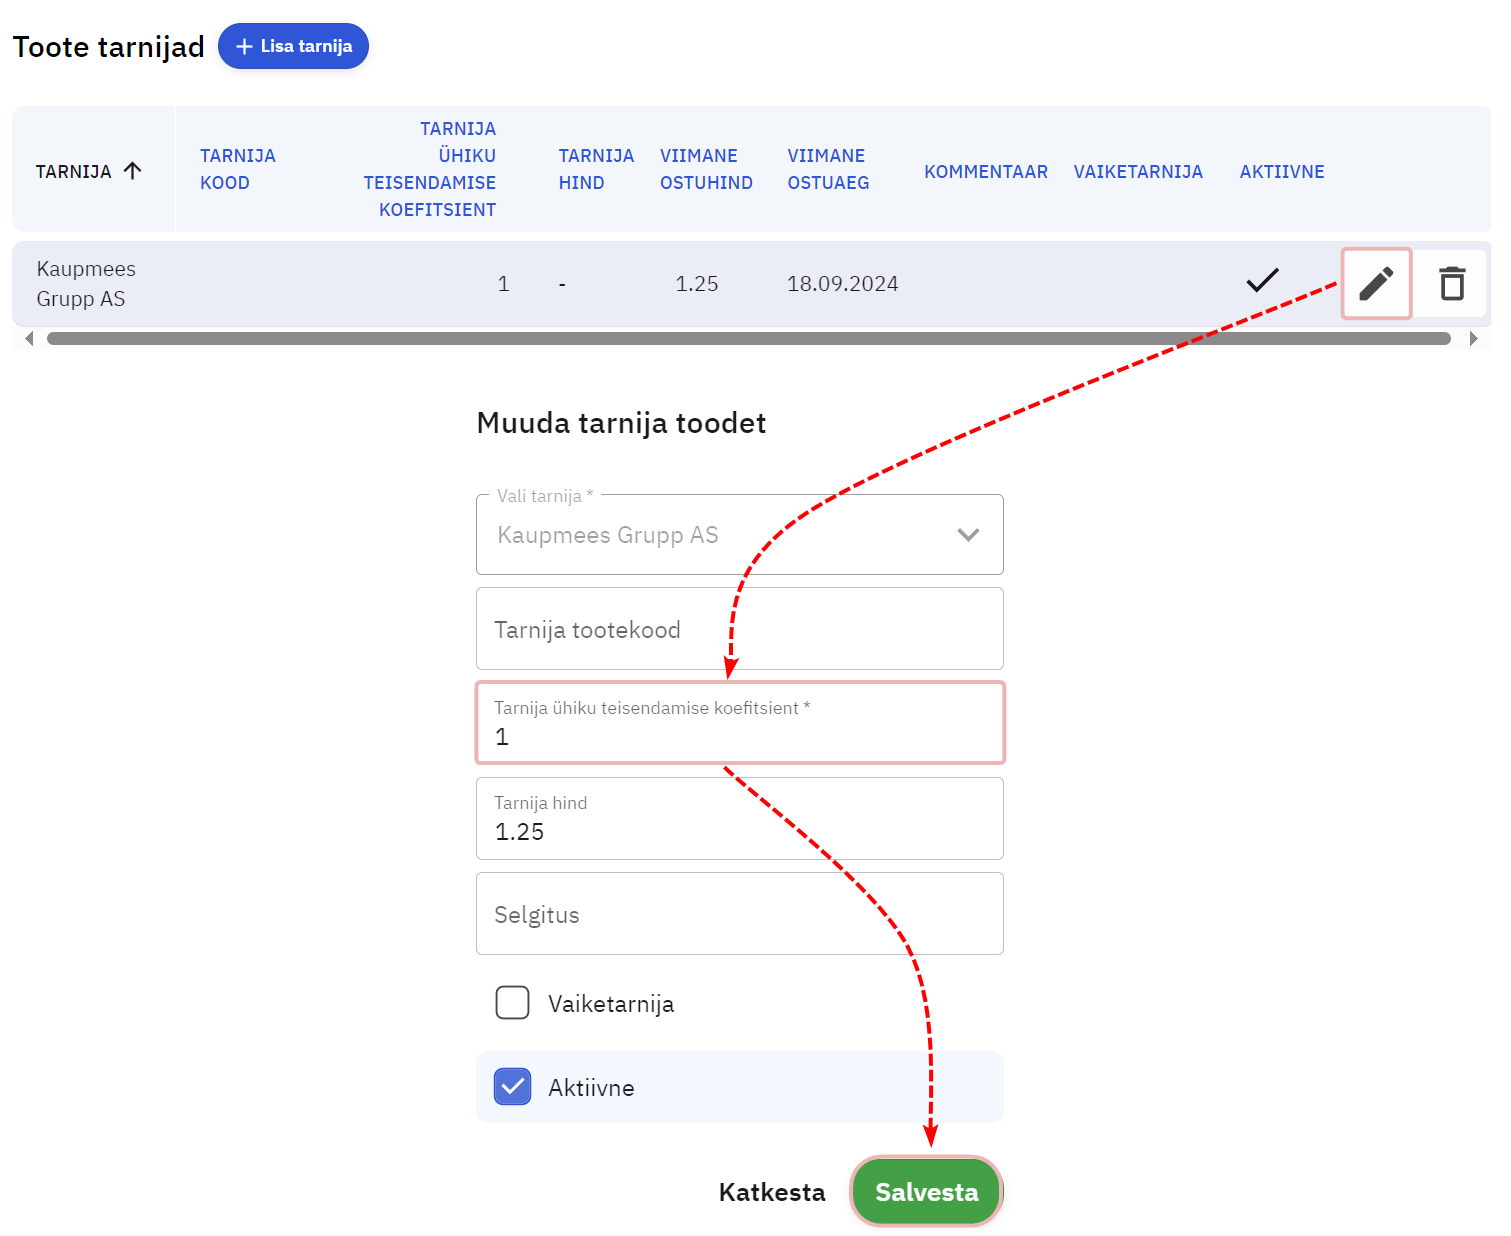Uncheck the Aktiivne checkbox

coord(513,1087)
